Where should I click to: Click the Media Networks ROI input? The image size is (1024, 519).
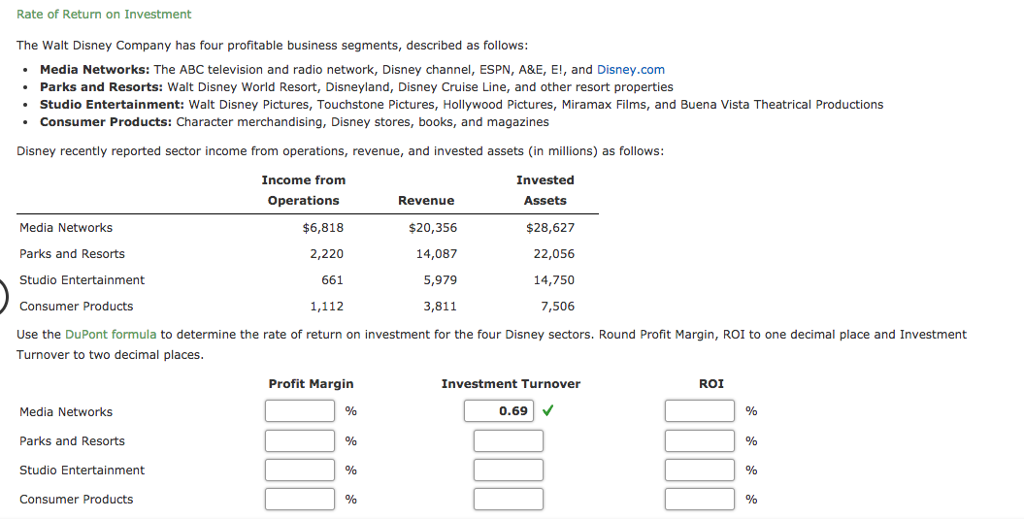coord(700,411)
